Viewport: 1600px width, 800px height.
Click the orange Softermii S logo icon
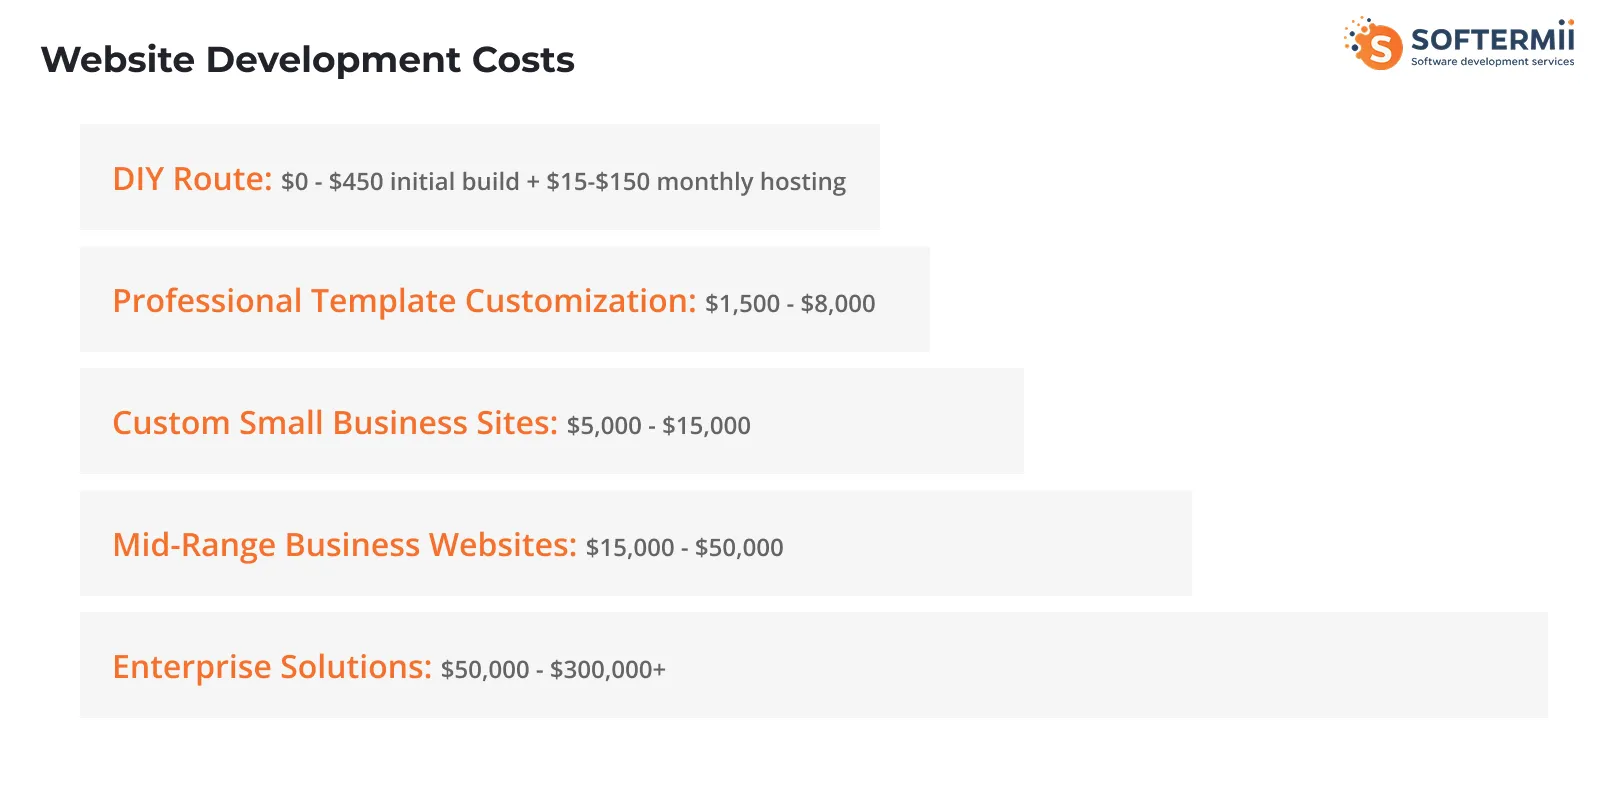1378,45
